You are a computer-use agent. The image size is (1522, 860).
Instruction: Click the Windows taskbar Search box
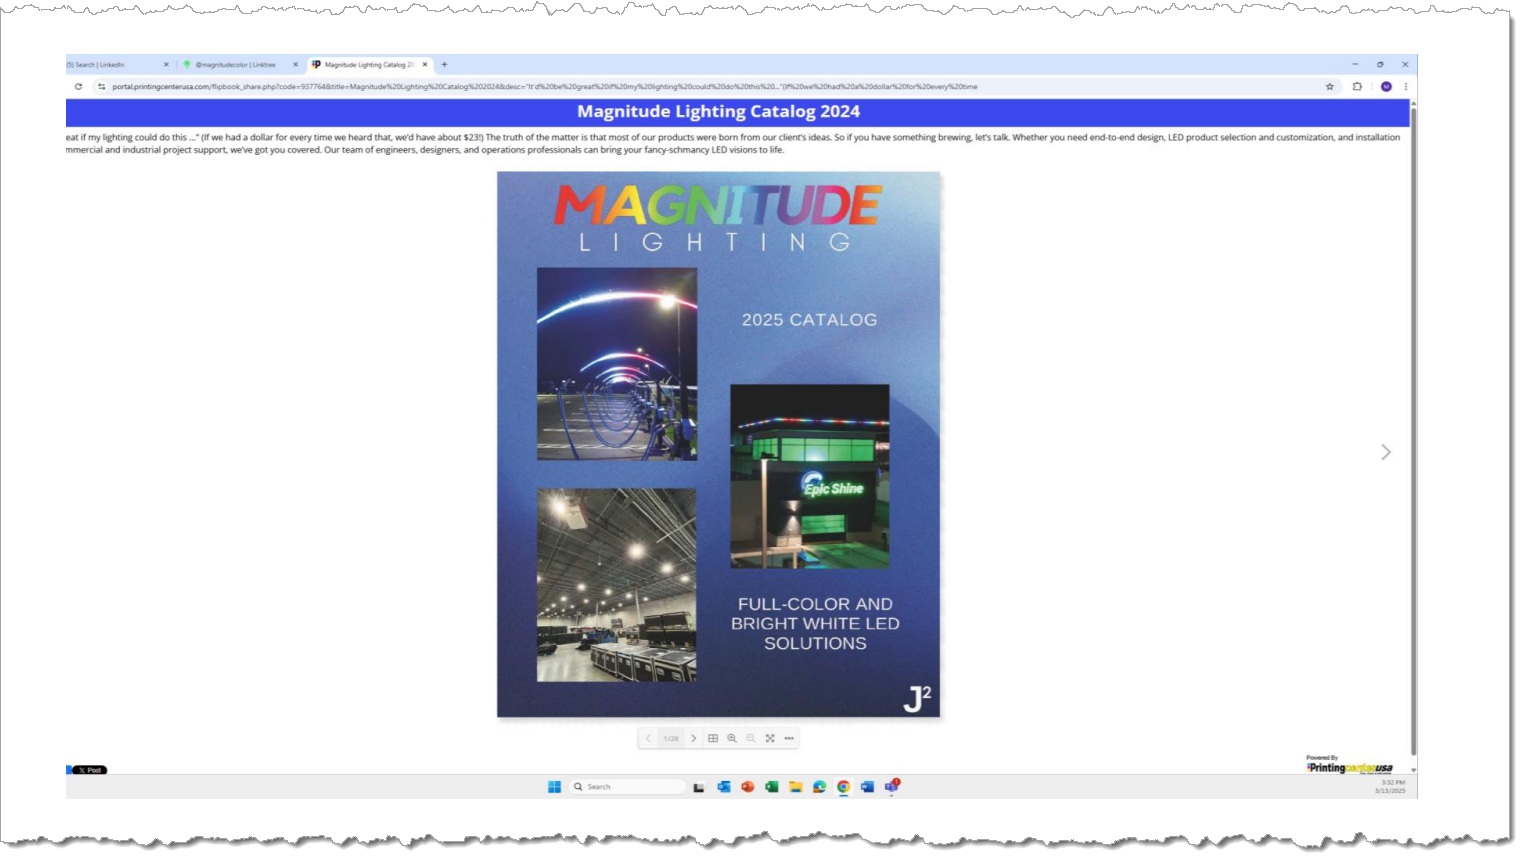(628, 787)
